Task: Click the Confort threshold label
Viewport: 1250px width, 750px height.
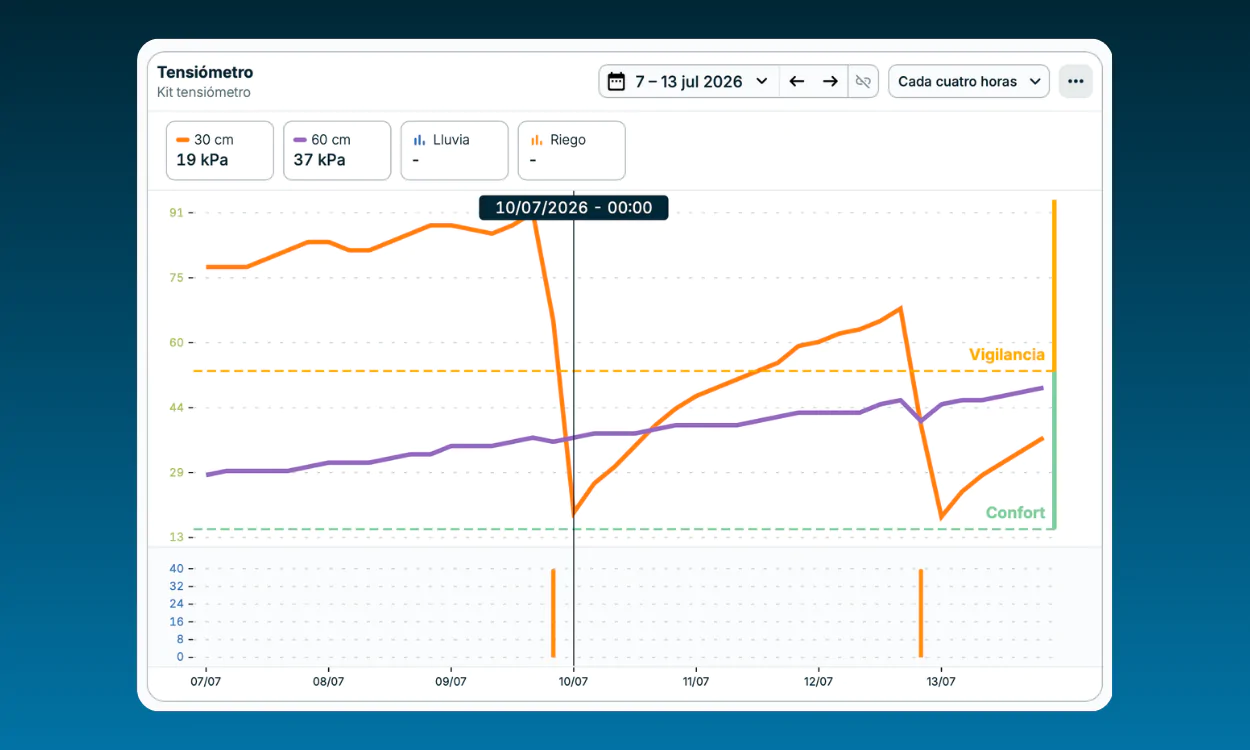Action: point(1015,513)
